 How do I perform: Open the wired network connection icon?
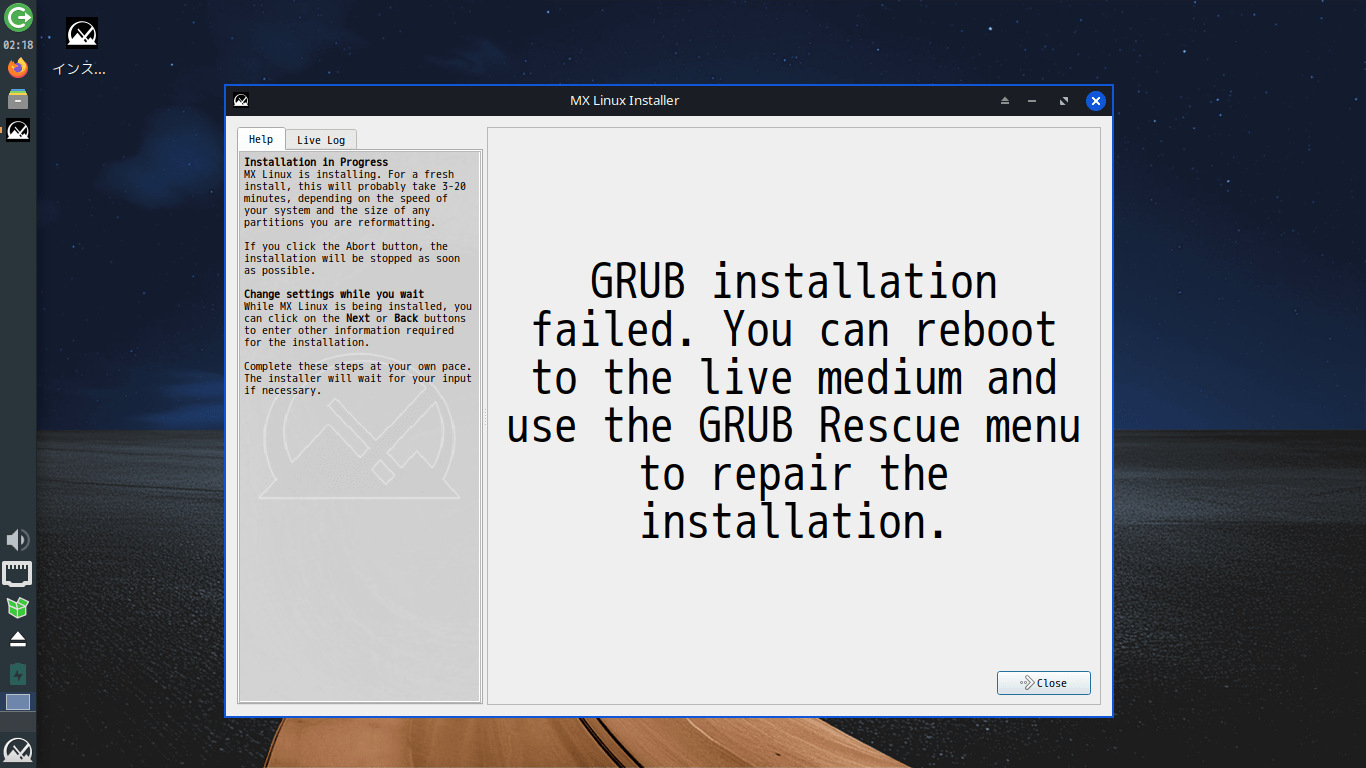click(18, 574)
